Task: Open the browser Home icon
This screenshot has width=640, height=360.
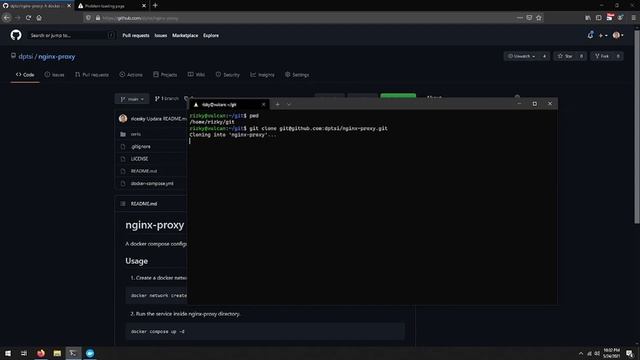Action: (39, 18)
